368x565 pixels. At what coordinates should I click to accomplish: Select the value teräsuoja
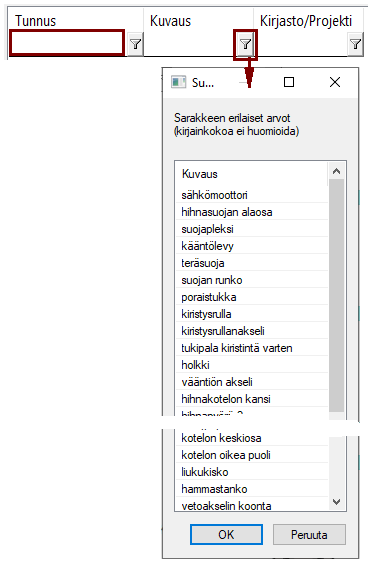(x=252, y=263)
